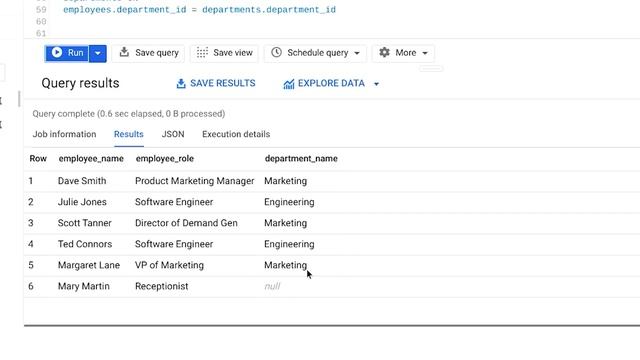Select the Julie Jones cell
The height and width of the screenshot is (360, 640).
click(82, 202)
